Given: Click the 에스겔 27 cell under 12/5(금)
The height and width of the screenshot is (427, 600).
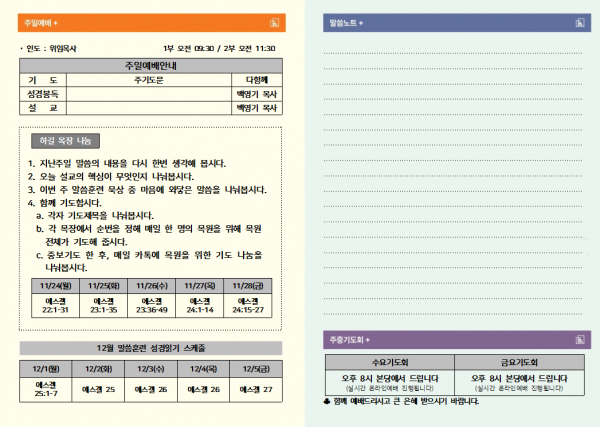Looking at the screenshot, I should [x=254, y=389].
